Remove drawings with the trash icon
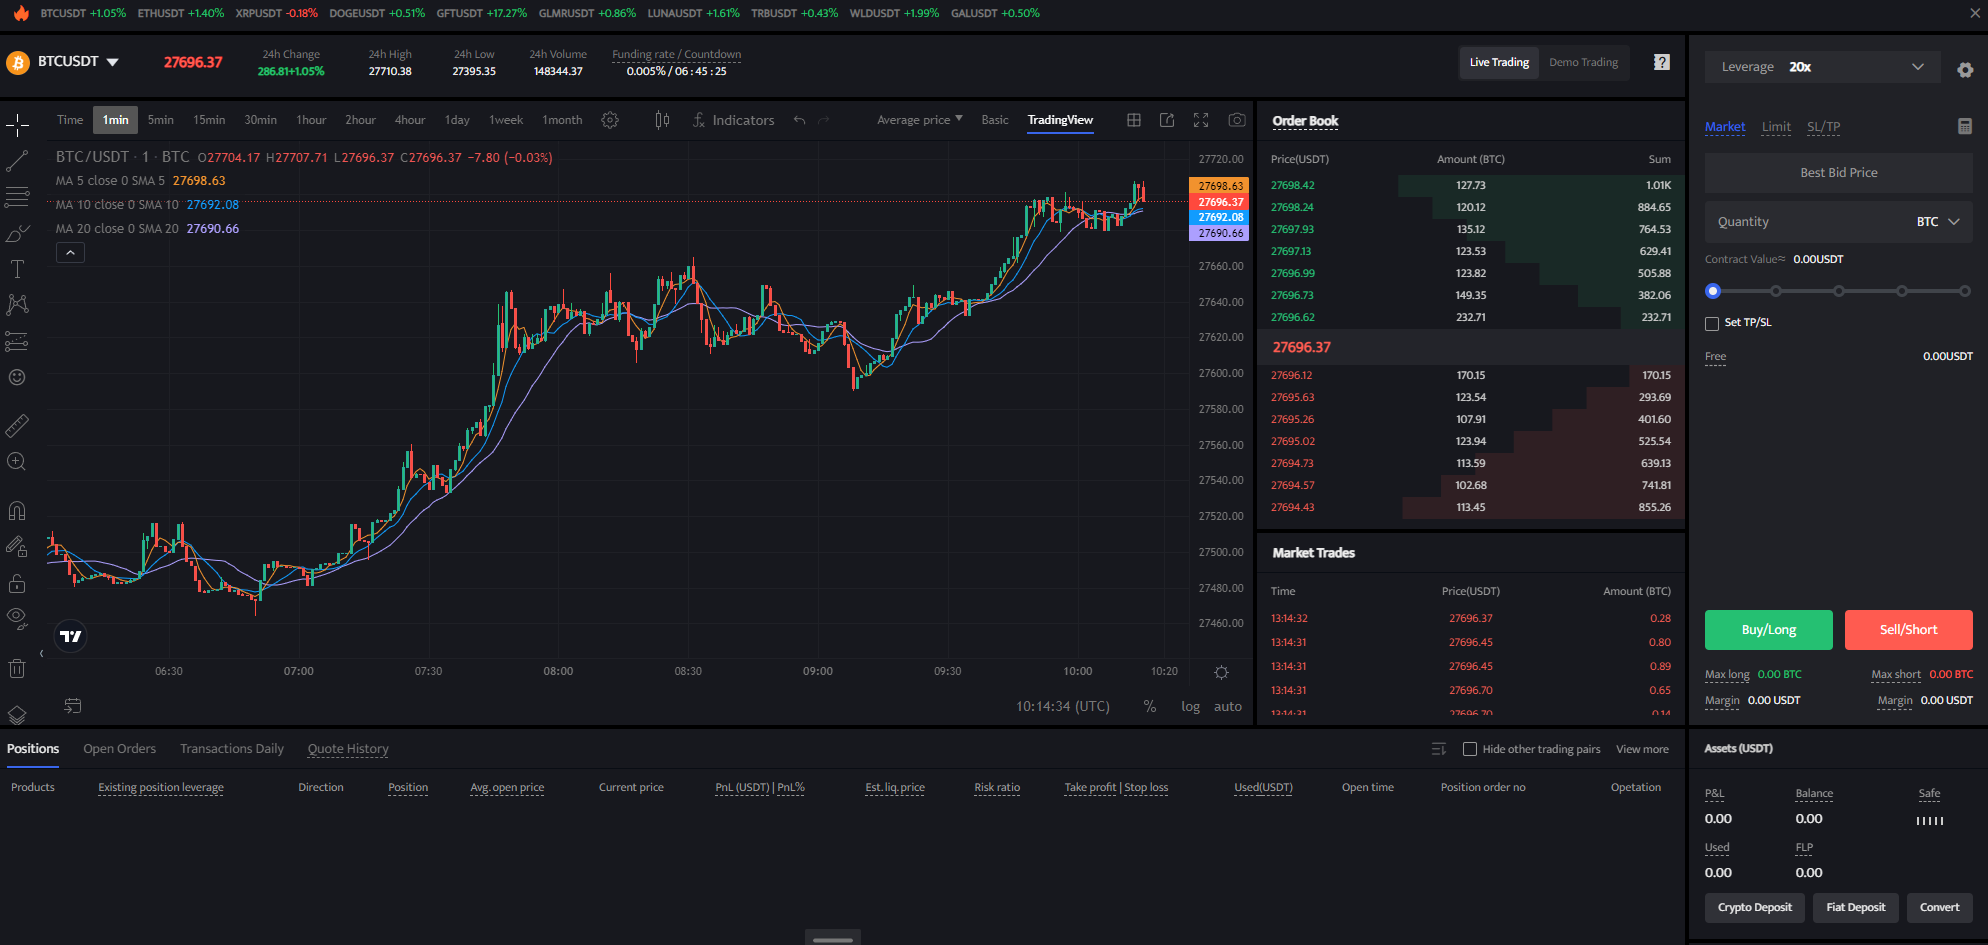The width and height of the screenshot is (1988, 945). [x=17, y=668]
